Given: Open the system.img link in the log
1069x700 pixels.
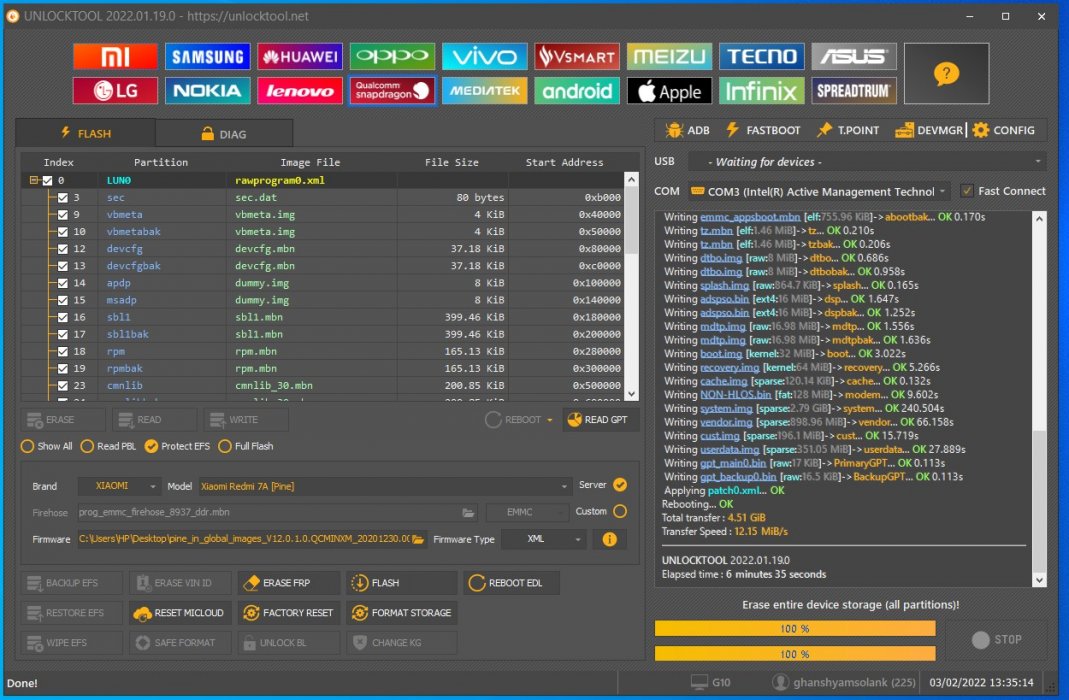Looking at the screenshot, I should coord(726,408).
